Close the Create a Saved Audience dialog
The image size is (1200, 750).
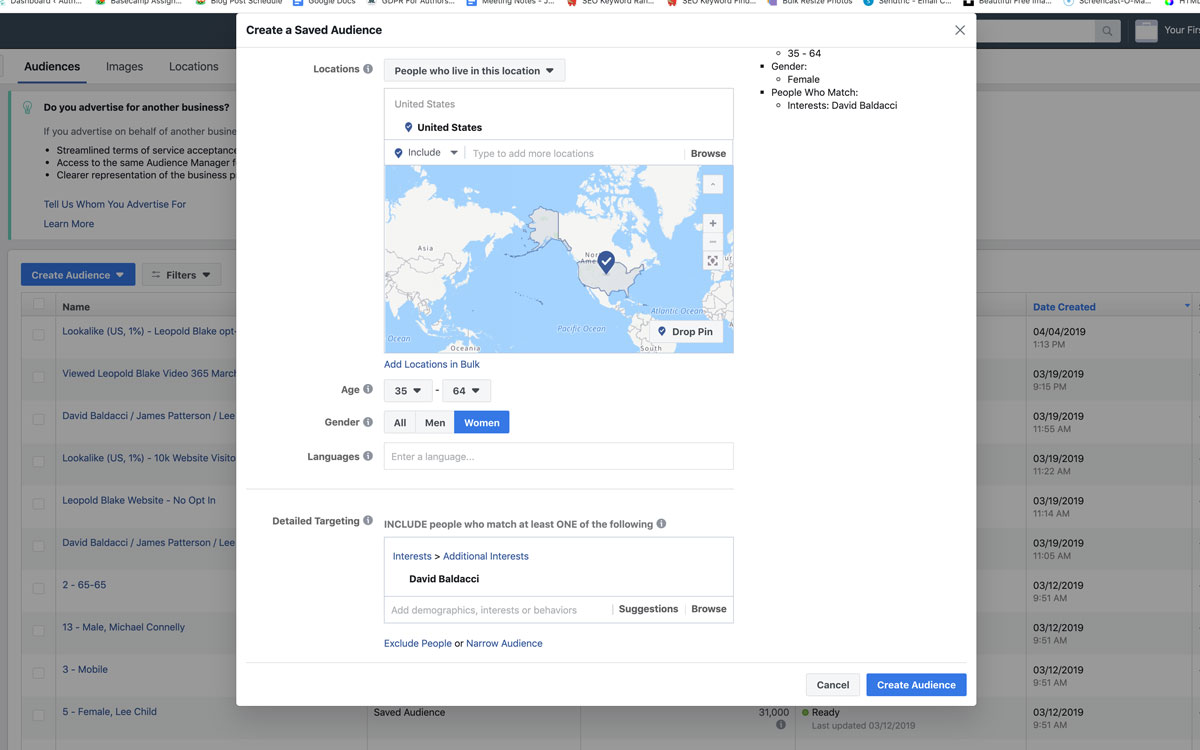point(960,30)
